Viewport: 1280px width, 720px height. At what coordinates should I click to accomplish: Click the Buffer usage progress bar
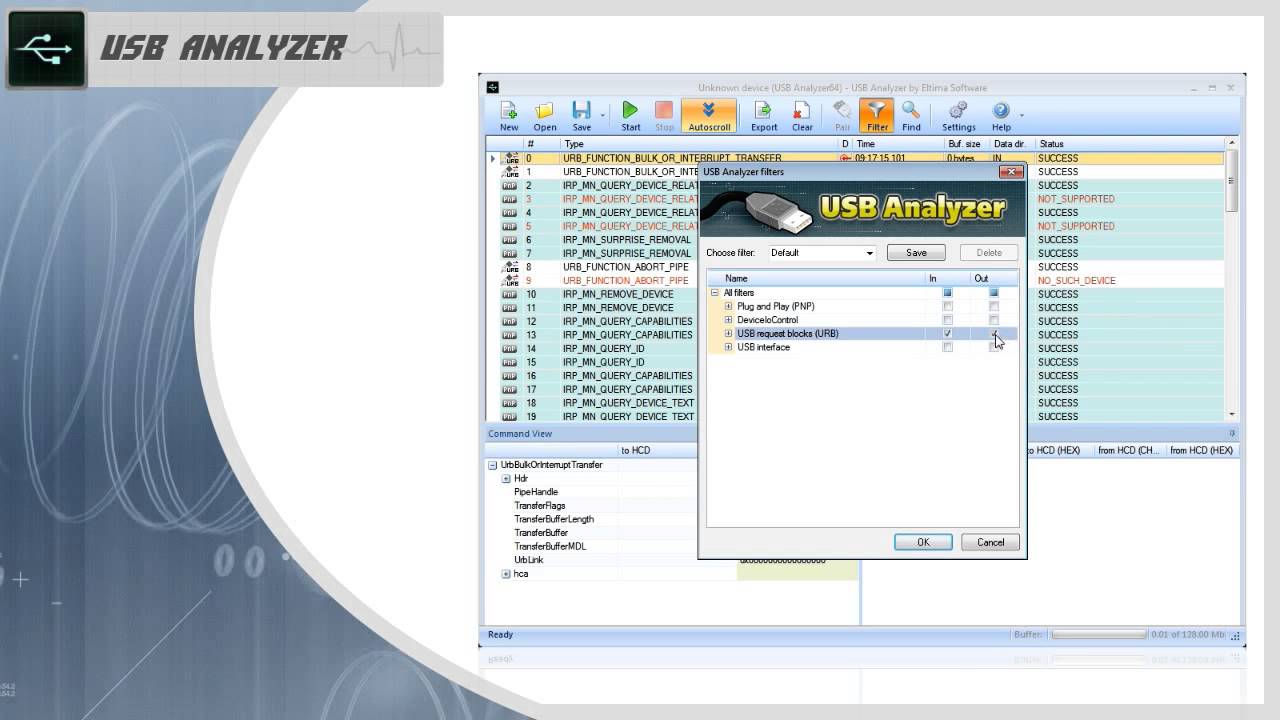click(x=1098, y=635)
